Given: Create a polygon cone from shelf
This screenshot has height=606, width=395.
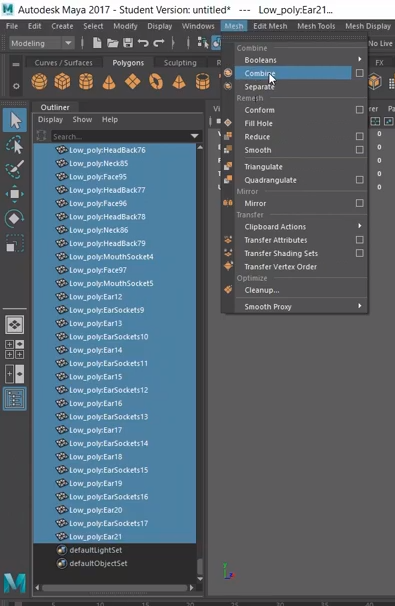Looking at the screenshot, I should (109, 82).
